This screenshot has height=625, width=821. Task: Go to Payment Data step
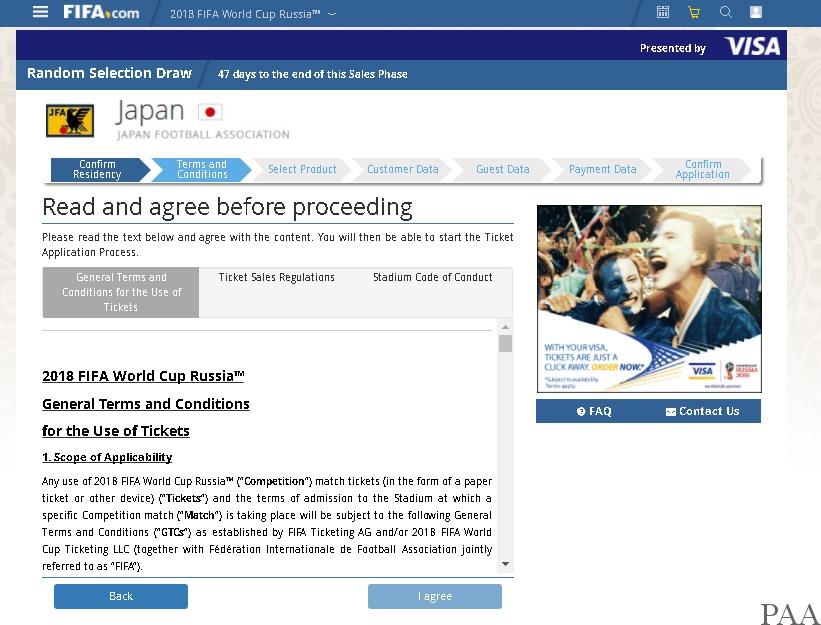(x=603, y=170)
